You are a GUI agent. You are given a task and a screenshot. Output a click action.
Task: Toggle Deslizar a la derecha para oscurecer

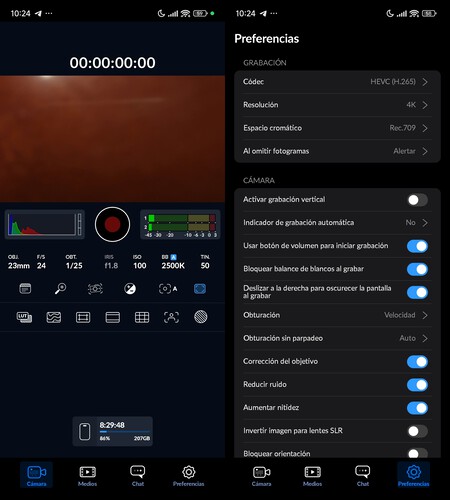[417, 292]
